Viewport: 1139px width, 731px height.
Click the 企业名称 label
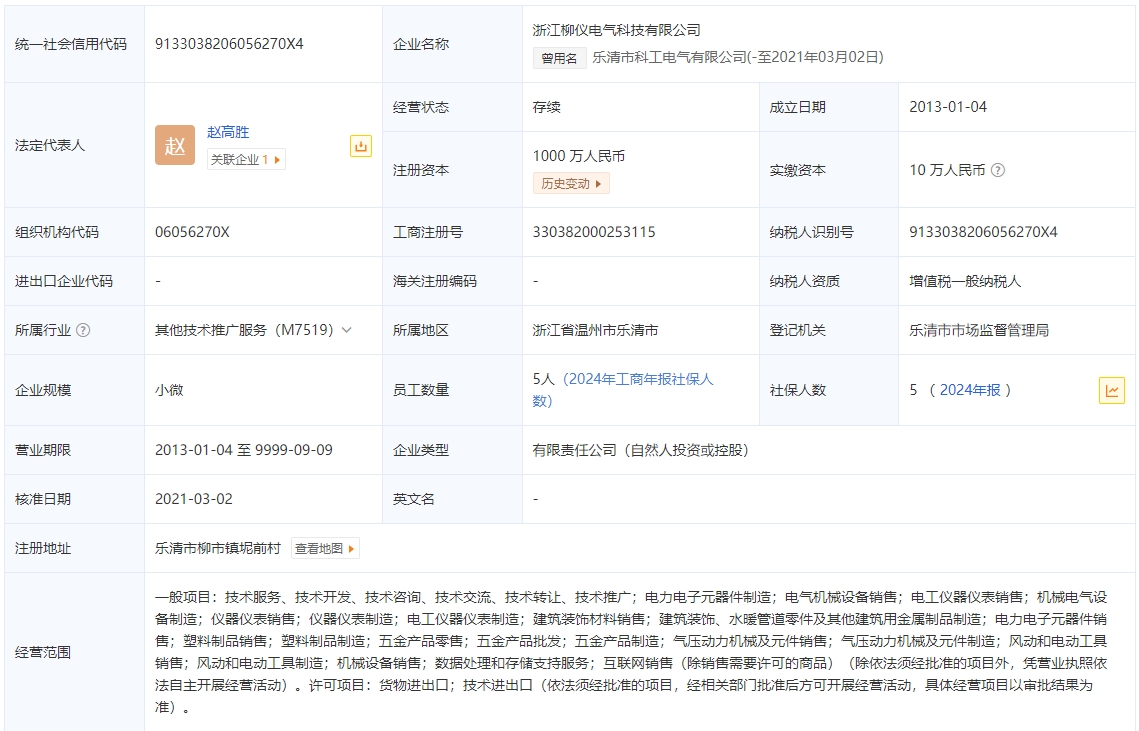[421, 44]
